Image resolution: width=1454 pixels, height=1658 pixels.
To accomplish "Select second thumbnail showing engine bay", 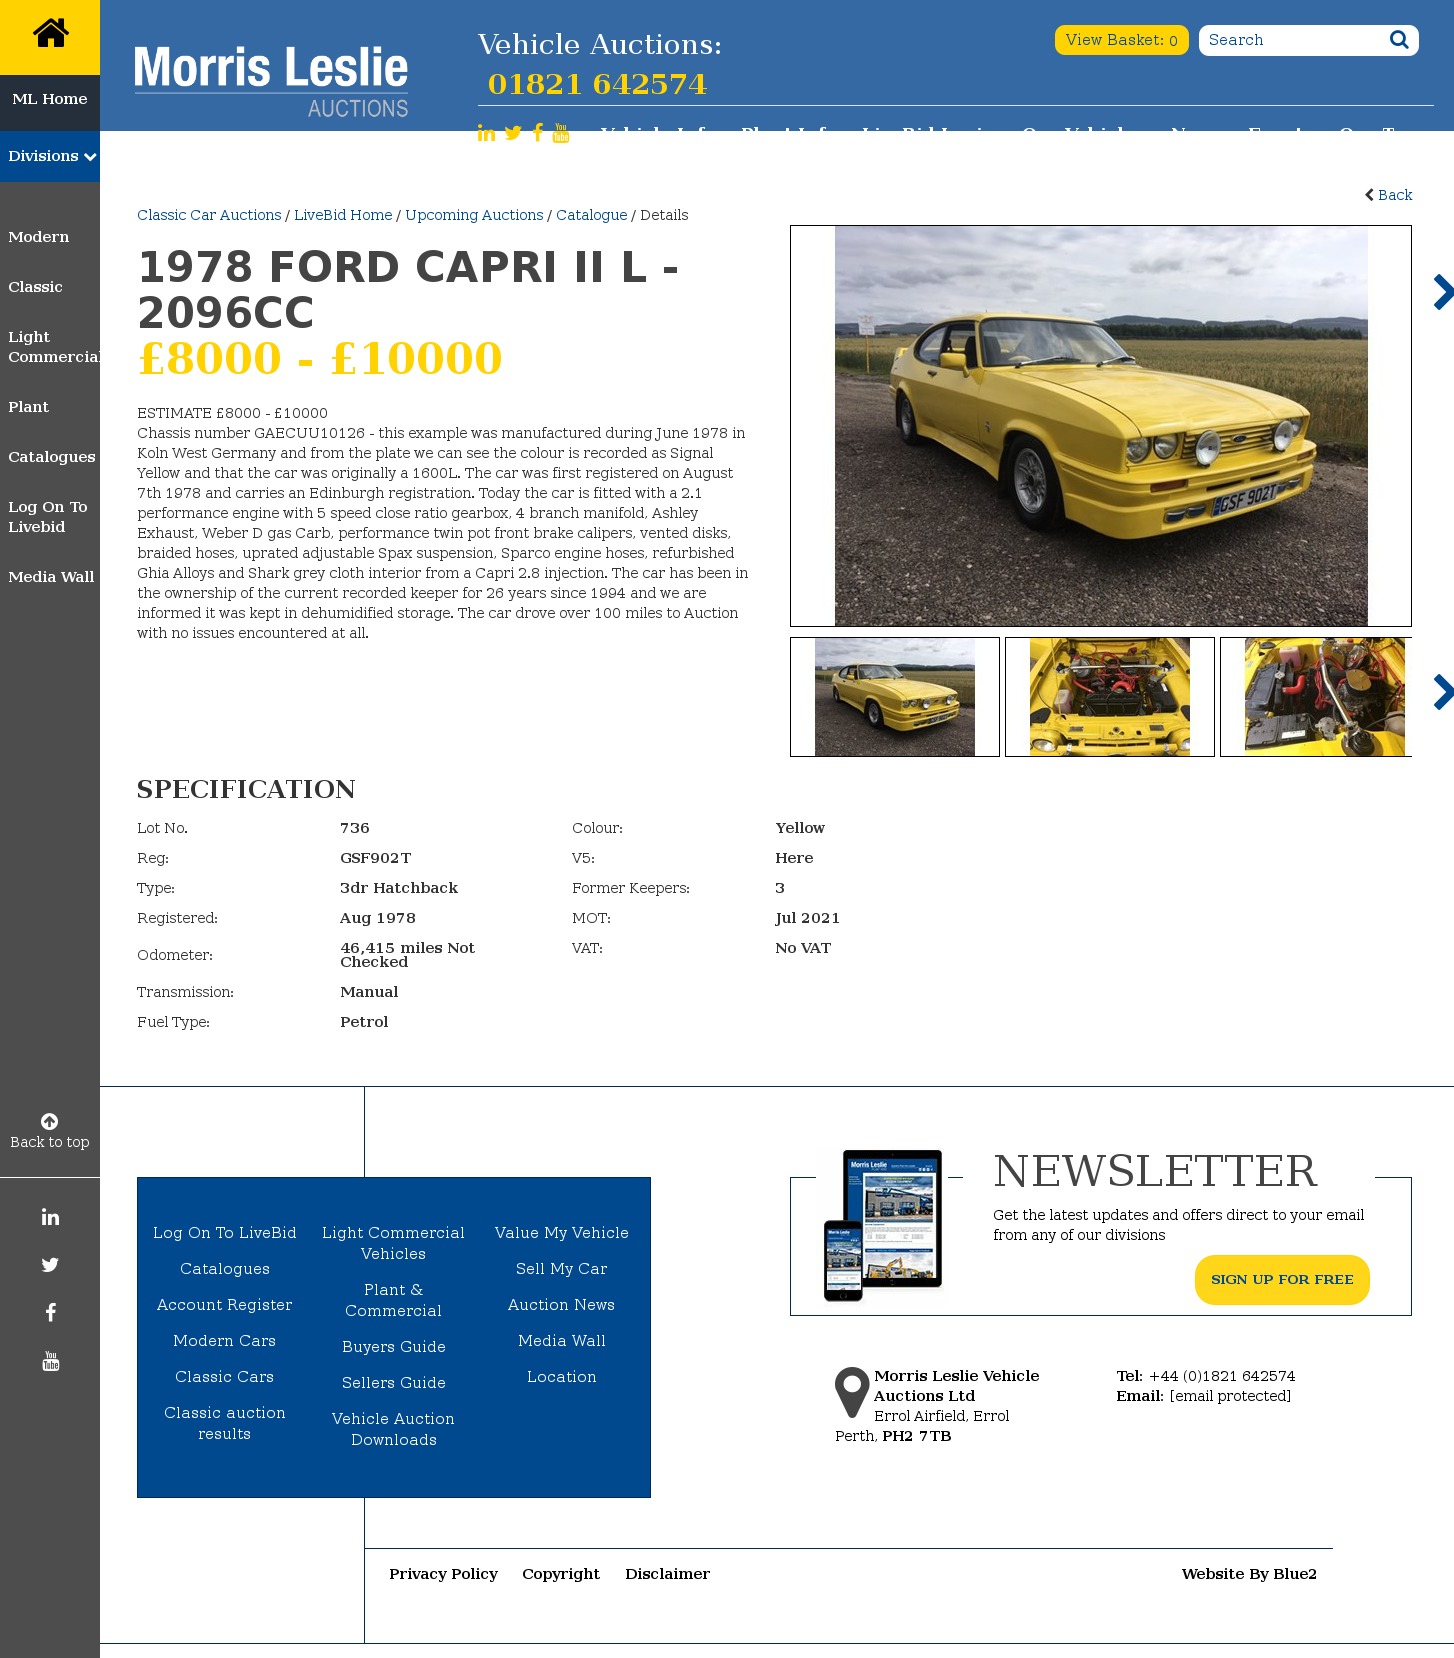I will pyautogui.click(x=1110, y=697).
